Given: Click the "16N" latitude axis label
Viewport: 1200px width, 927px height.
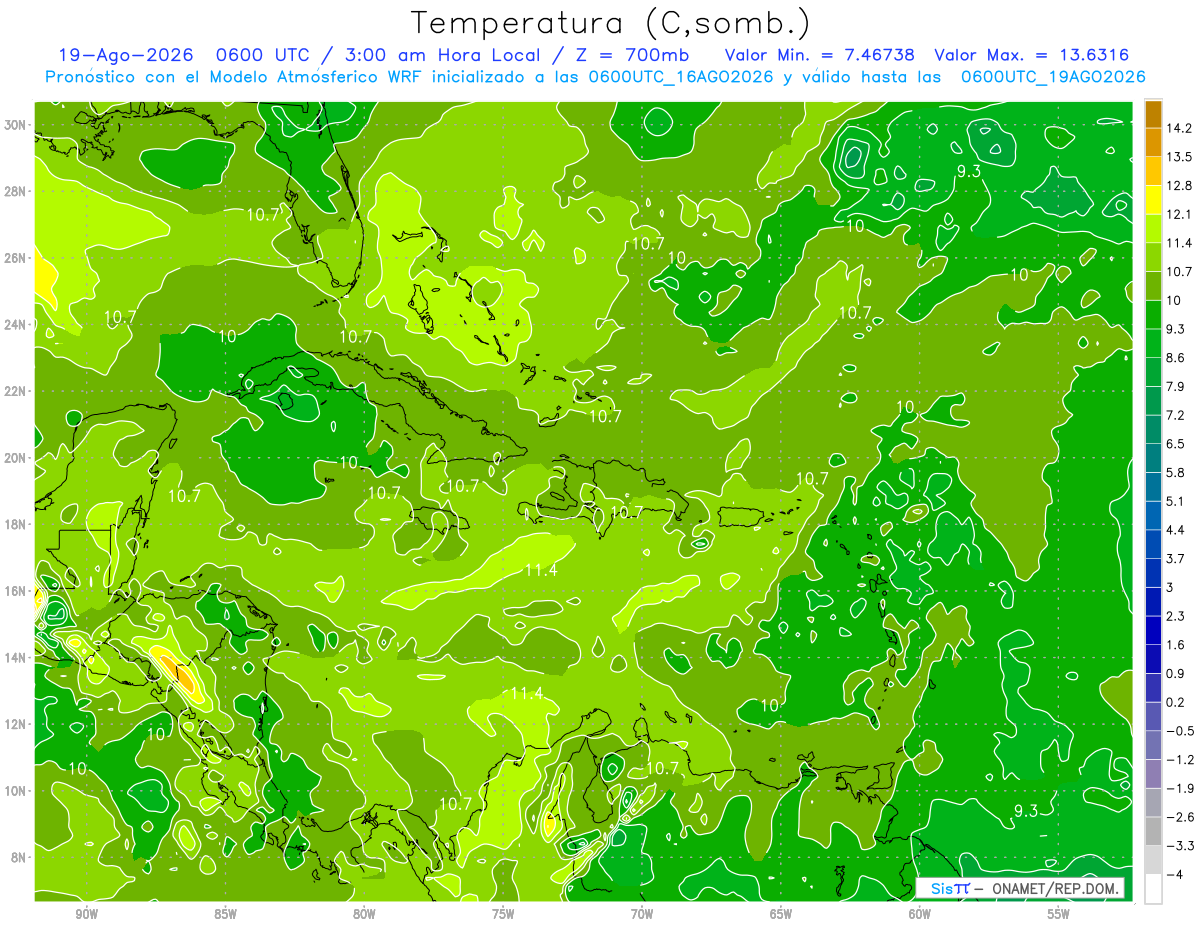Looking at the screenshot, I should (x=17, y=591).
